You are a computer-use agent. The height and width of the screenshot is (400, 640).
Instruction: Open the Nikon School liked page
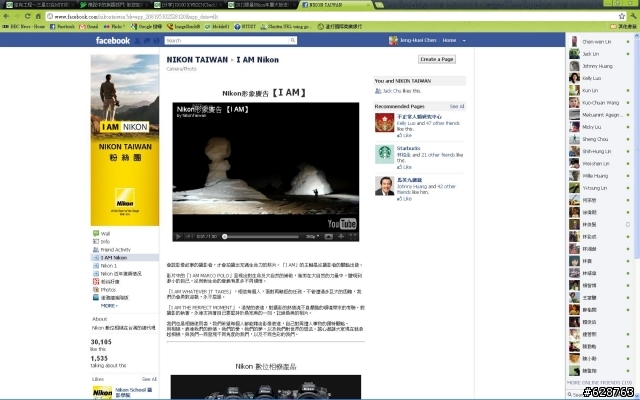click(133, 392)
